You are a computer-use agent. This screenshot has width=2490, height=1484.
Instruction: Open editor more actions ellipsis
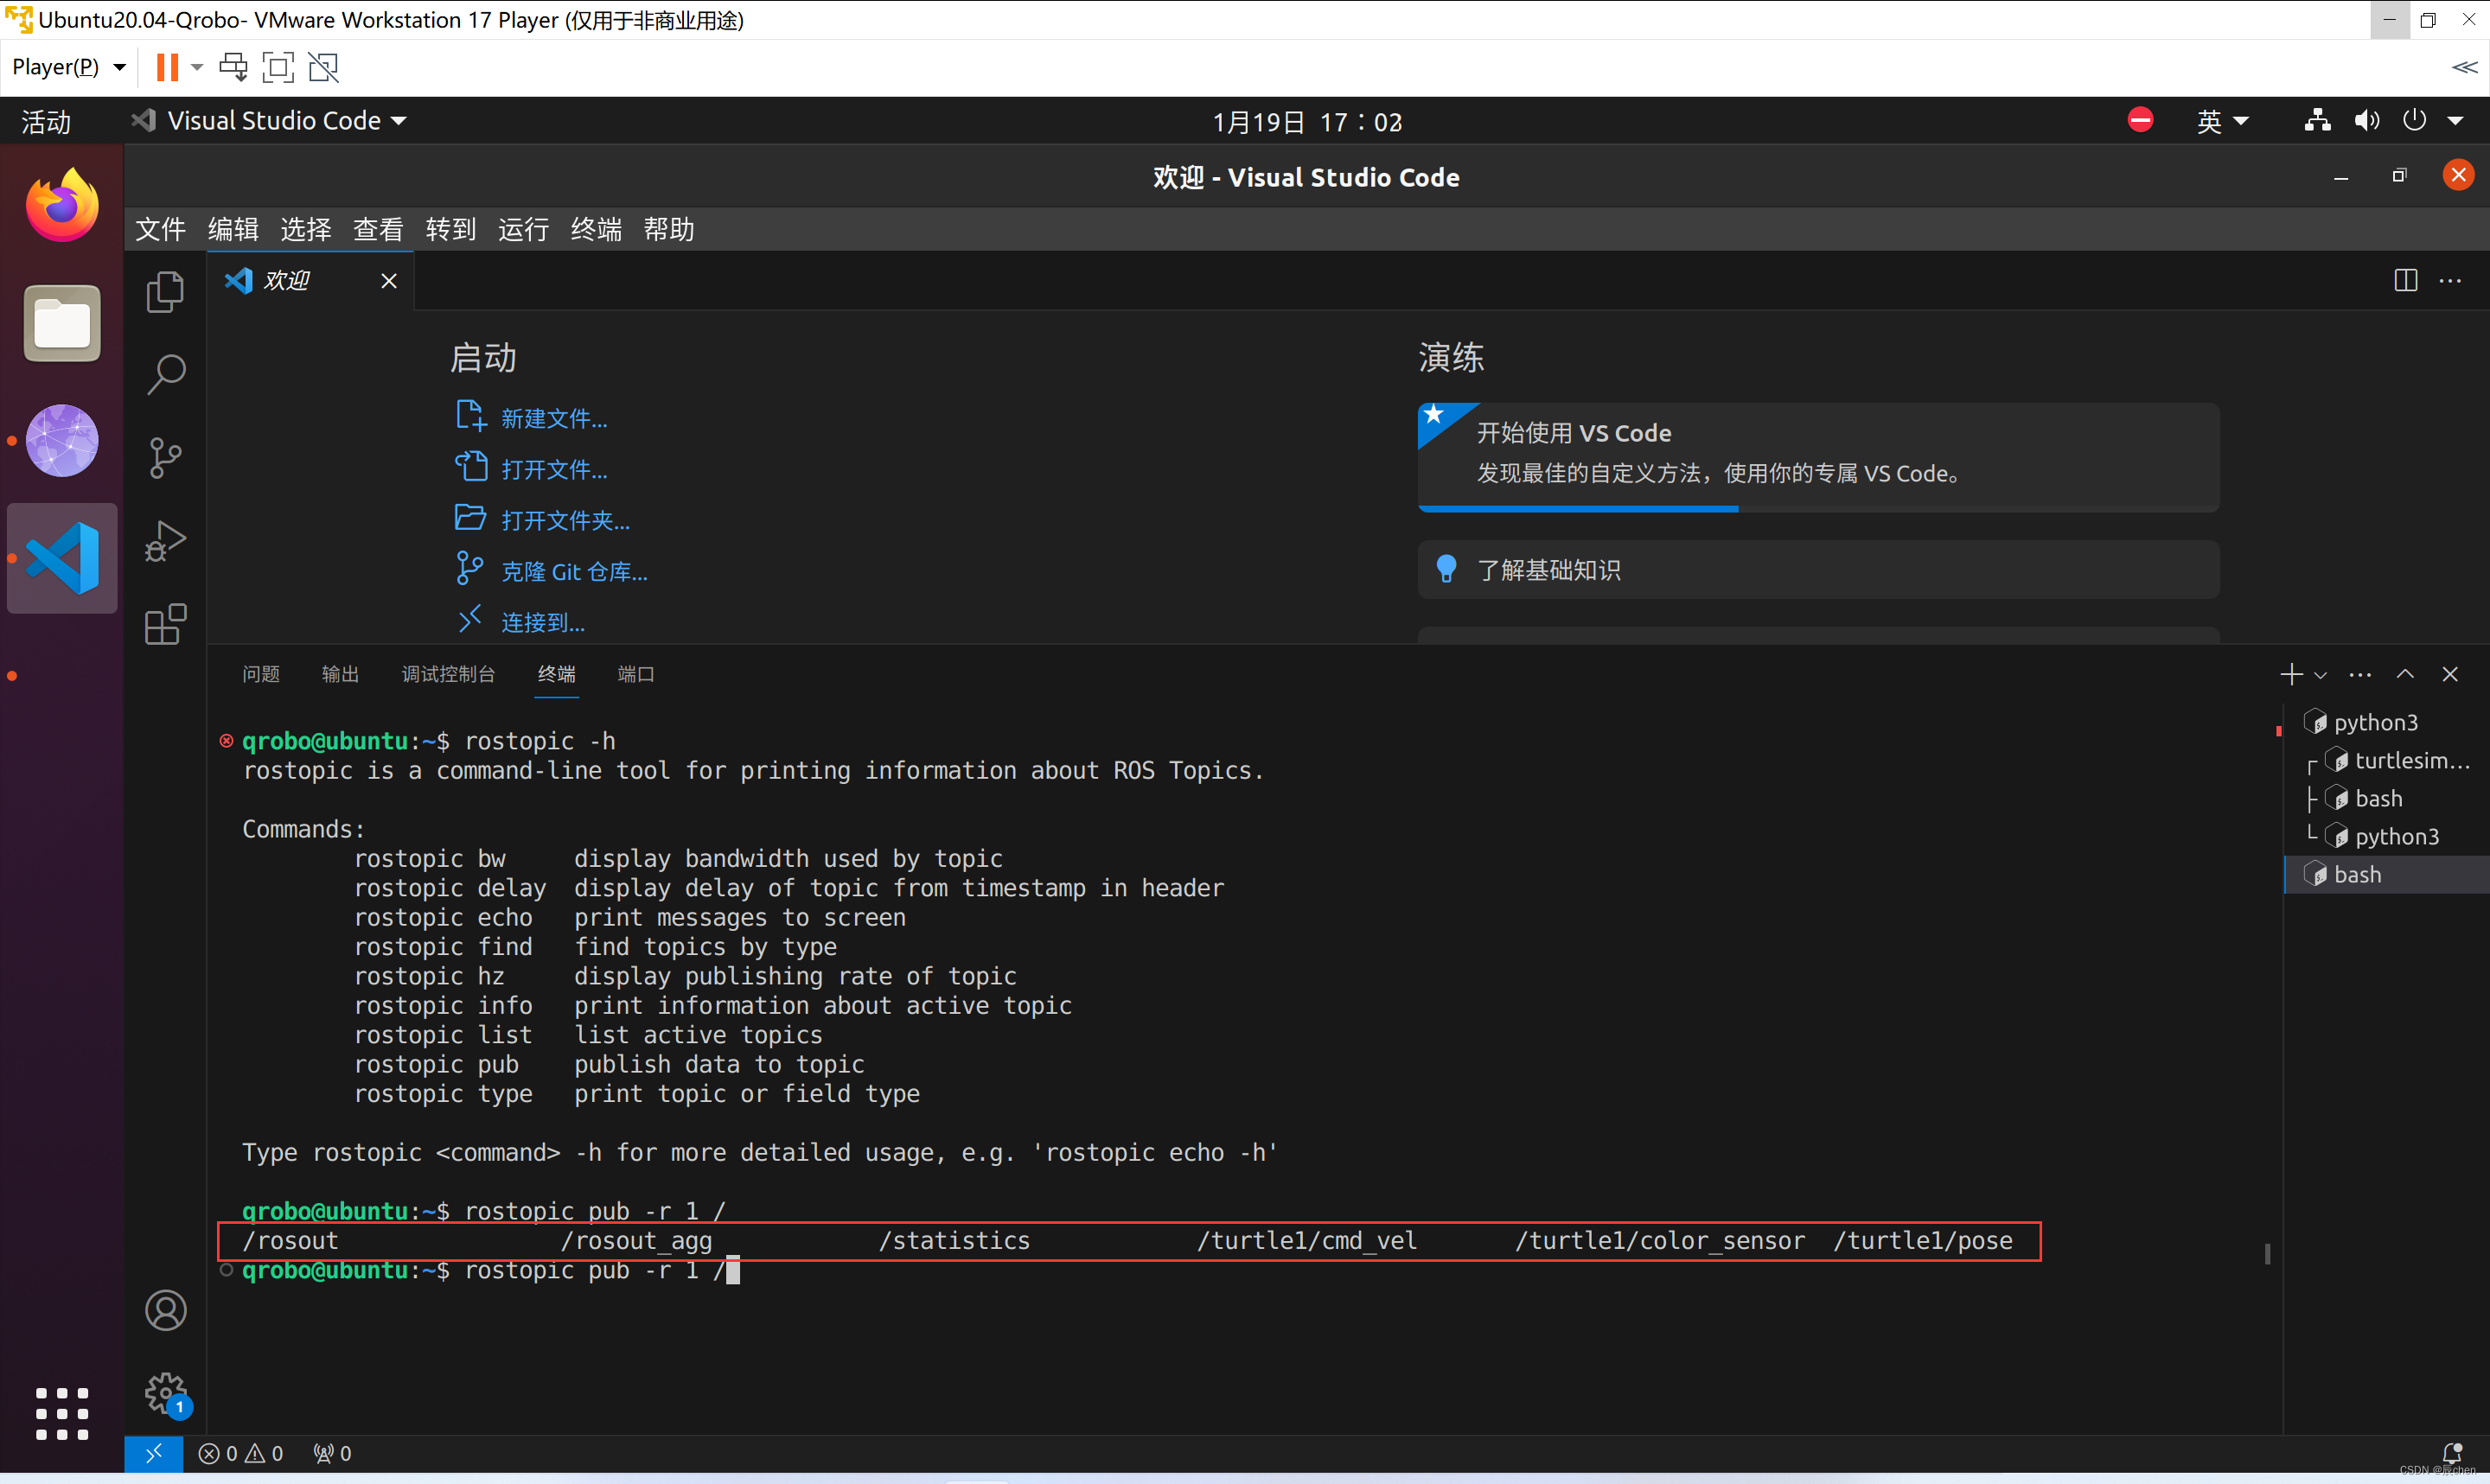tap(2450, 281)
